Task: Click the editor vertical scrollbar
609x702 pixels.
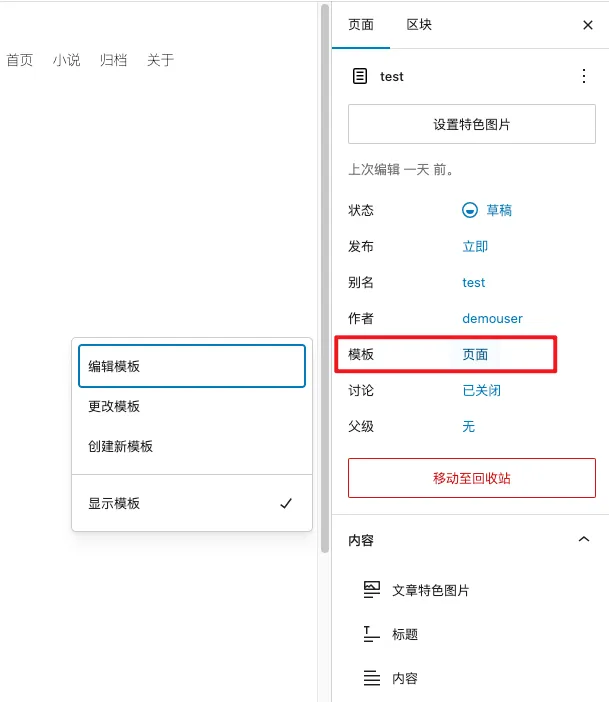Action: [324, 280]
